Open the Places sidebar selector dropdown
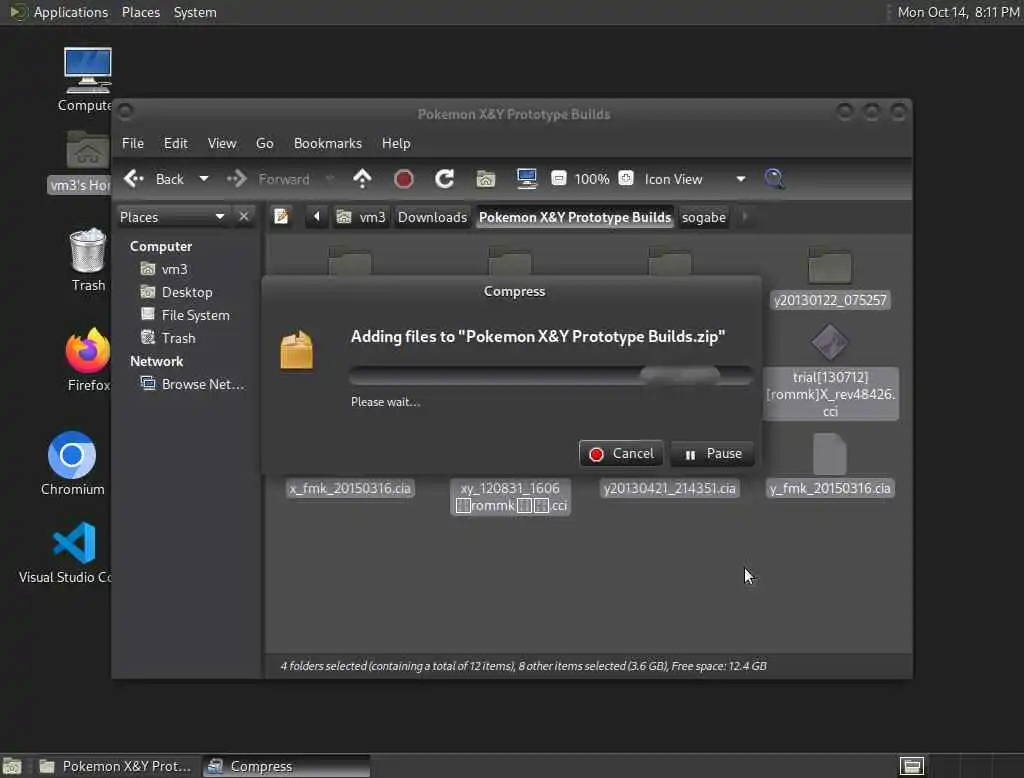 [172, 217]
